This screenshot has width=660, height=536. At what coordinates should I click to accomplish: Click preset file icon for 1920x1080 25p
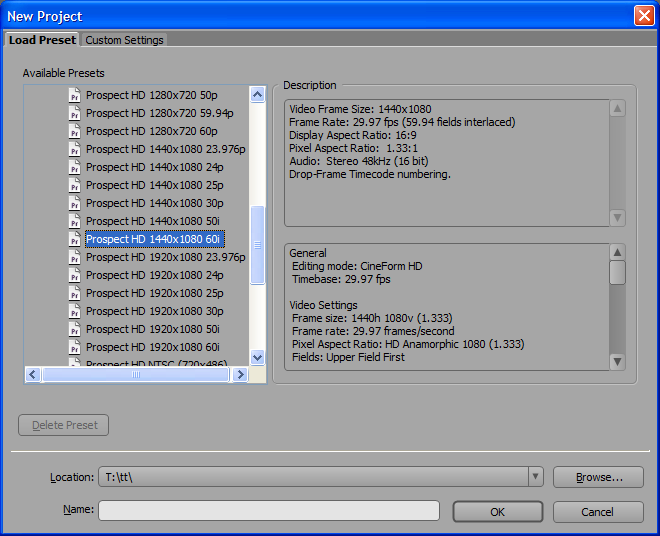click(x=75, y=293)
